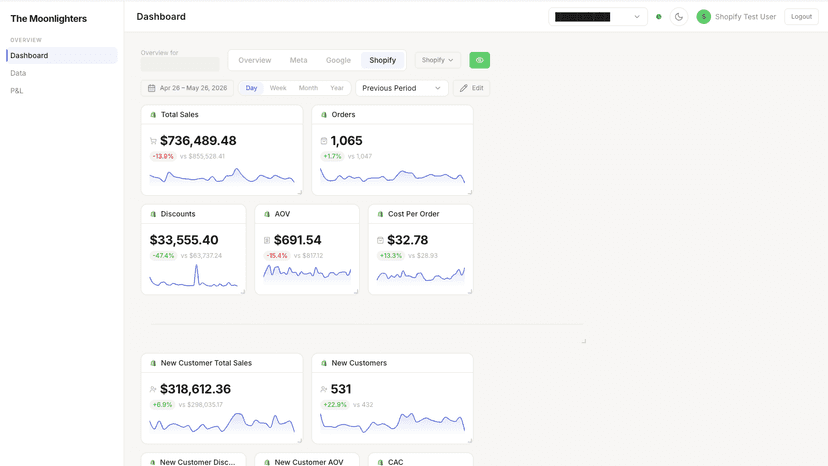Click the New Customer AOV card title
The height and width of the screenshot is (466, 828).
coord(309,462)
